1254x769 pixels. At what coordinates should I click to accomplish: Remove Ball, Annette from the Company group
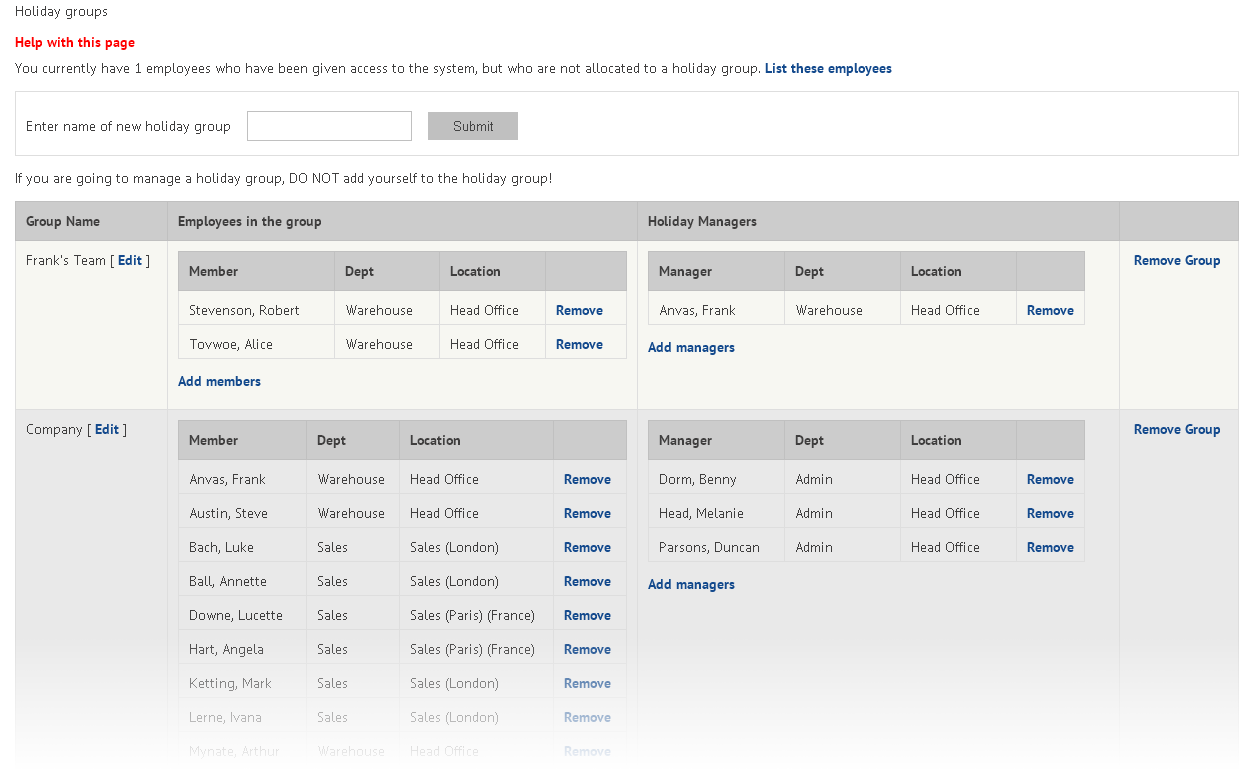tap(587, 581)
